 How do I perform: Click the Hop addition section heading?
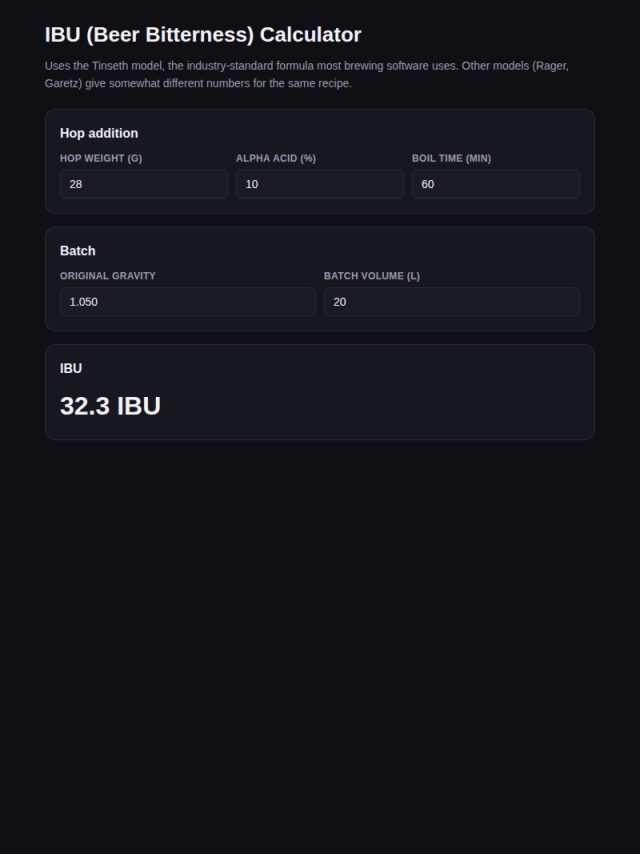coord(99,133)
